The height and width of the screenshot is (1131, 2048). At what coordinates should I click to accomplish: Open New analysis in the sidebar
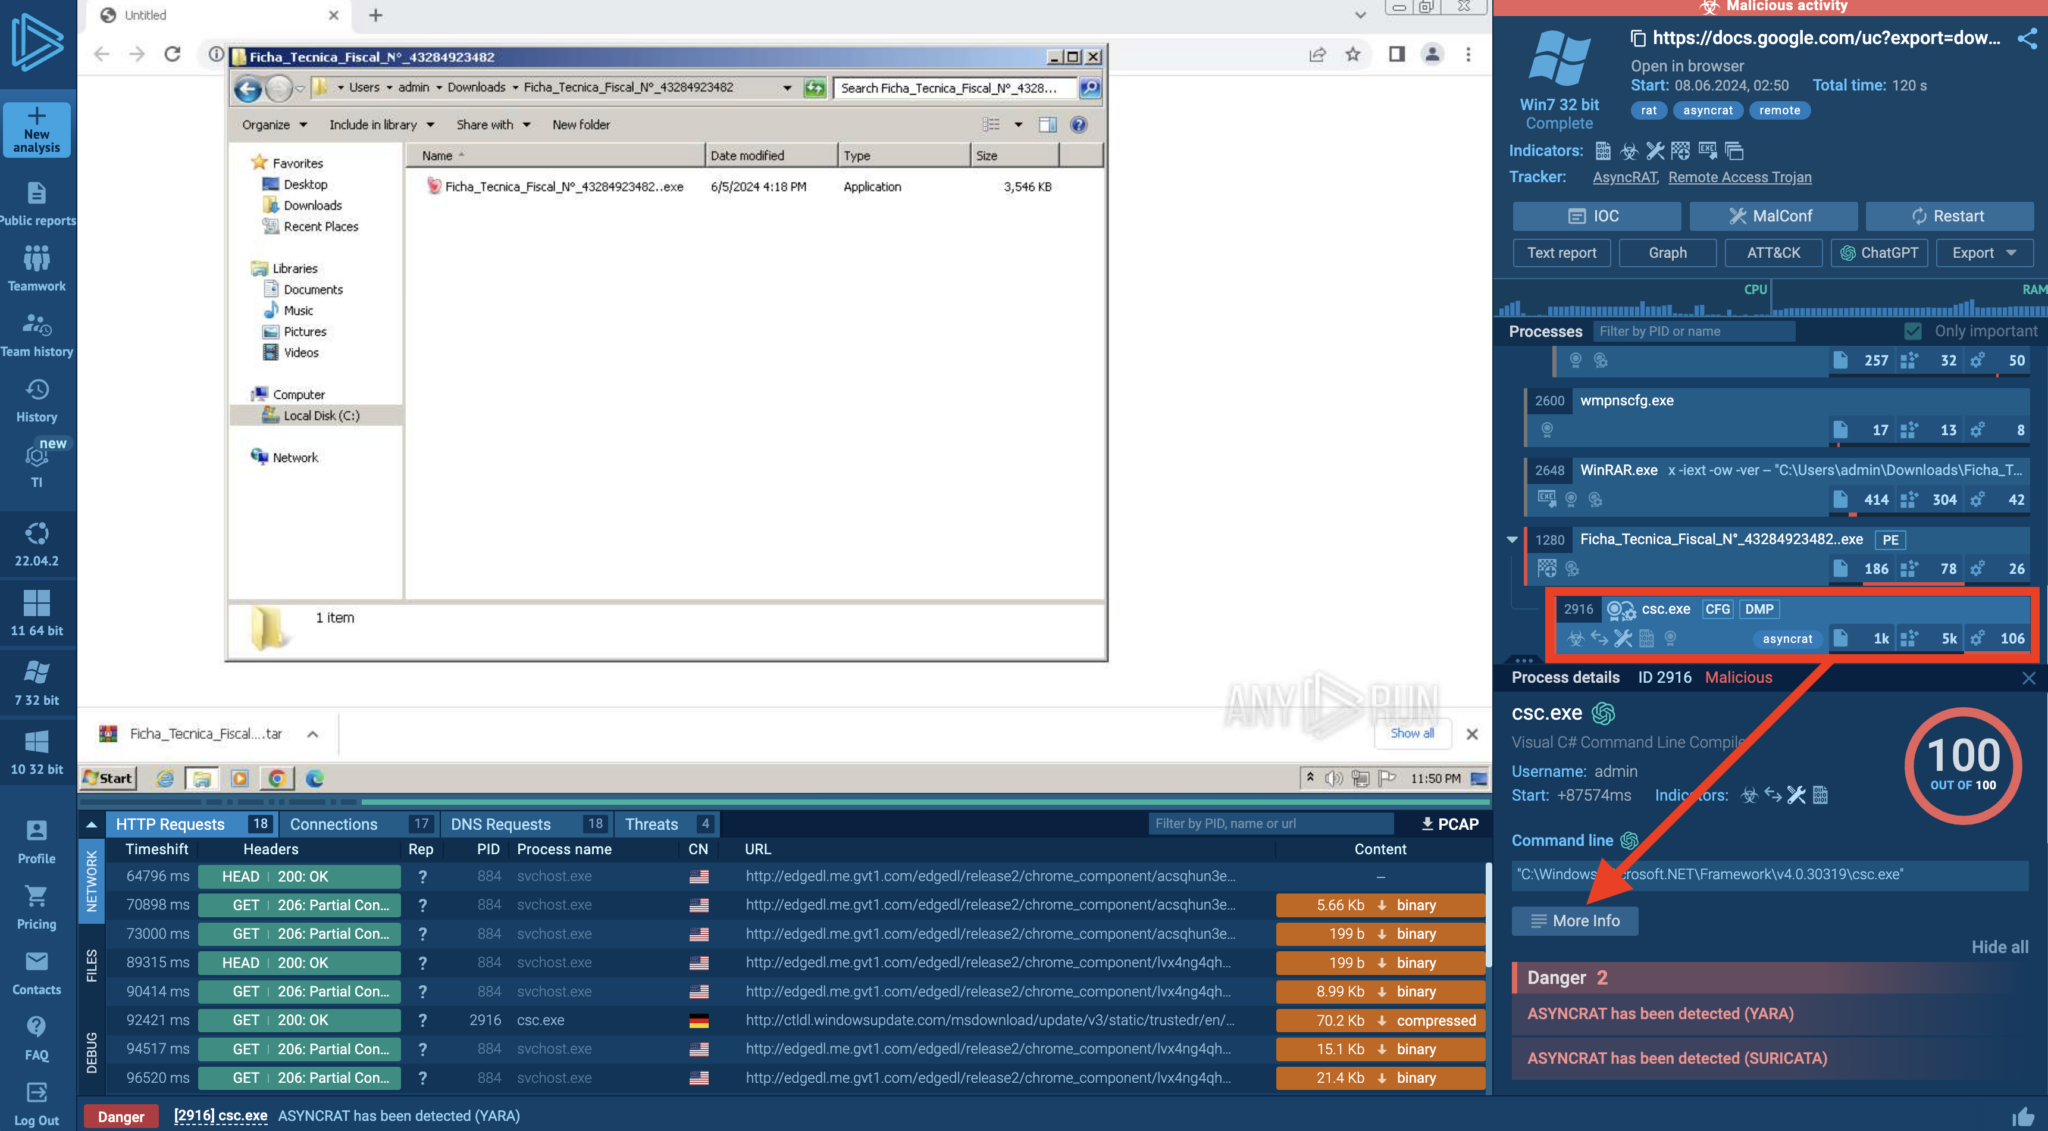point(37,130)
